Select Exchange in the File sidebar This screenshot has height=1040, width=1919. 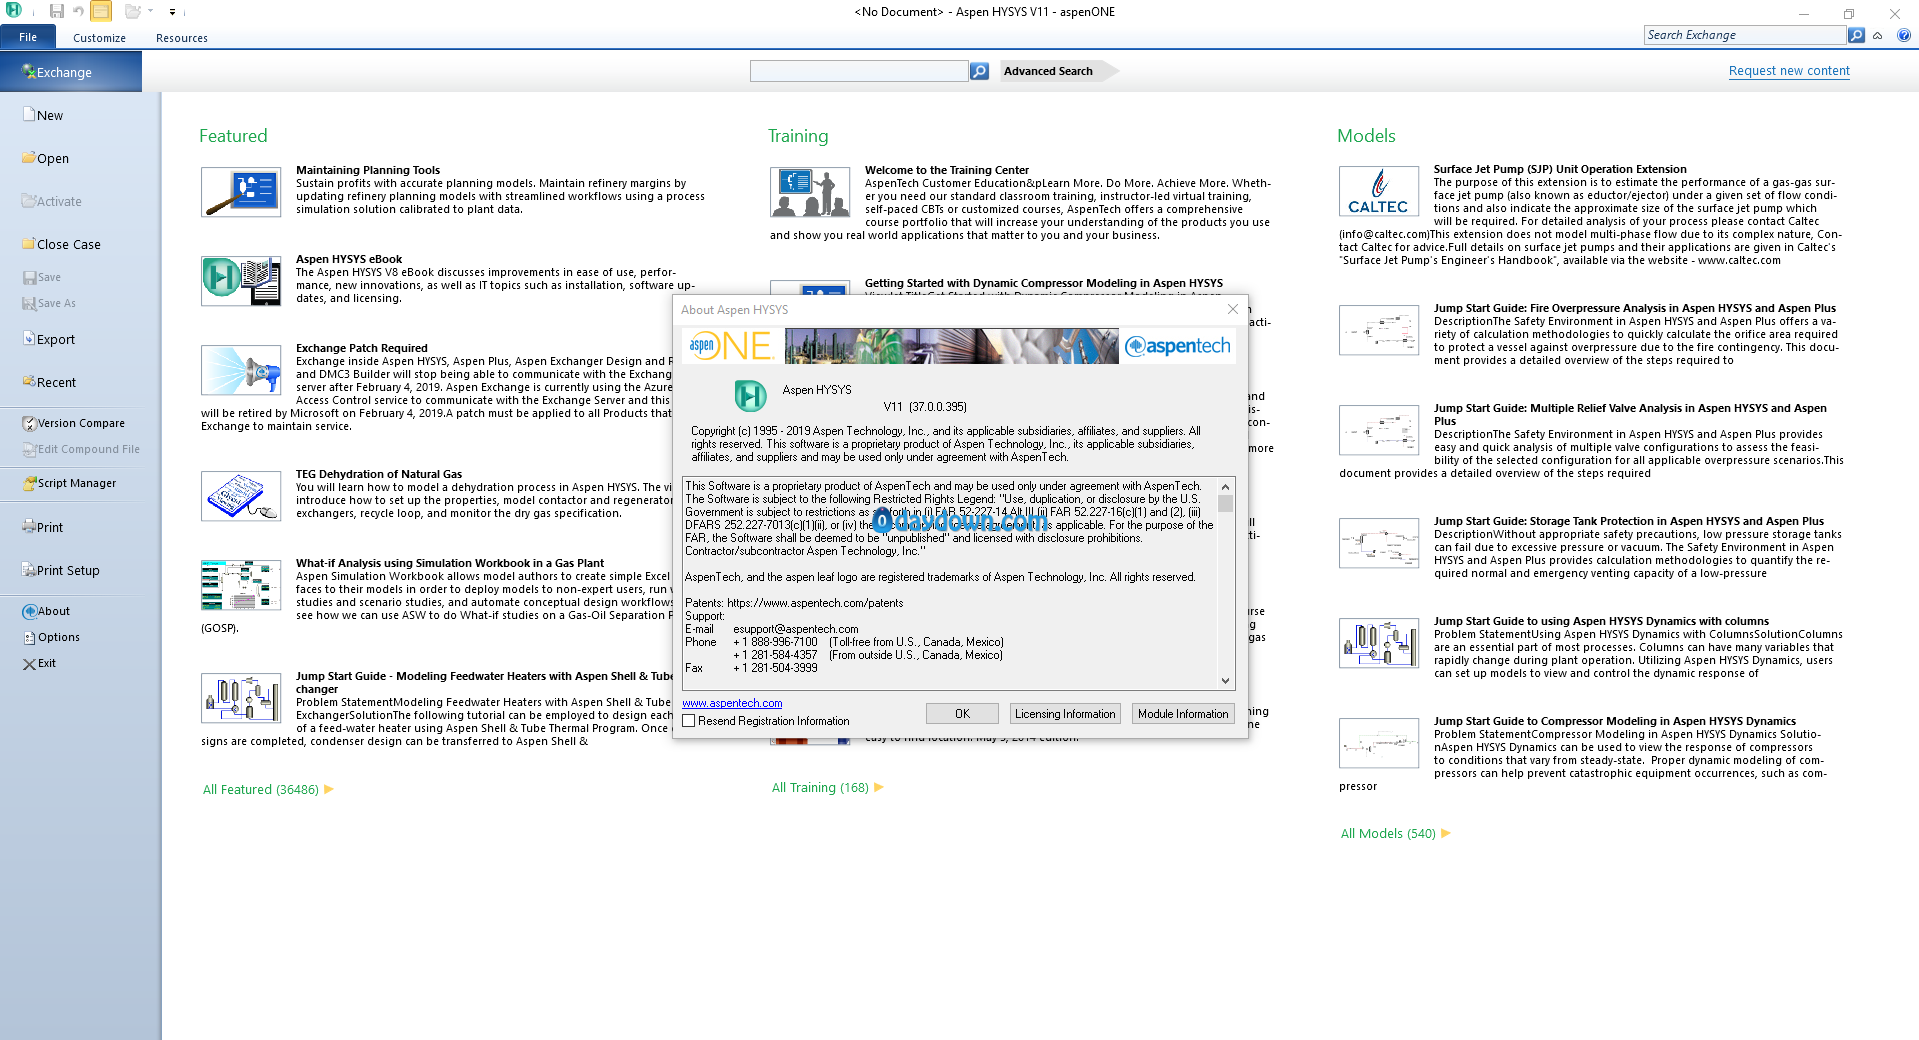coord(71,72)
